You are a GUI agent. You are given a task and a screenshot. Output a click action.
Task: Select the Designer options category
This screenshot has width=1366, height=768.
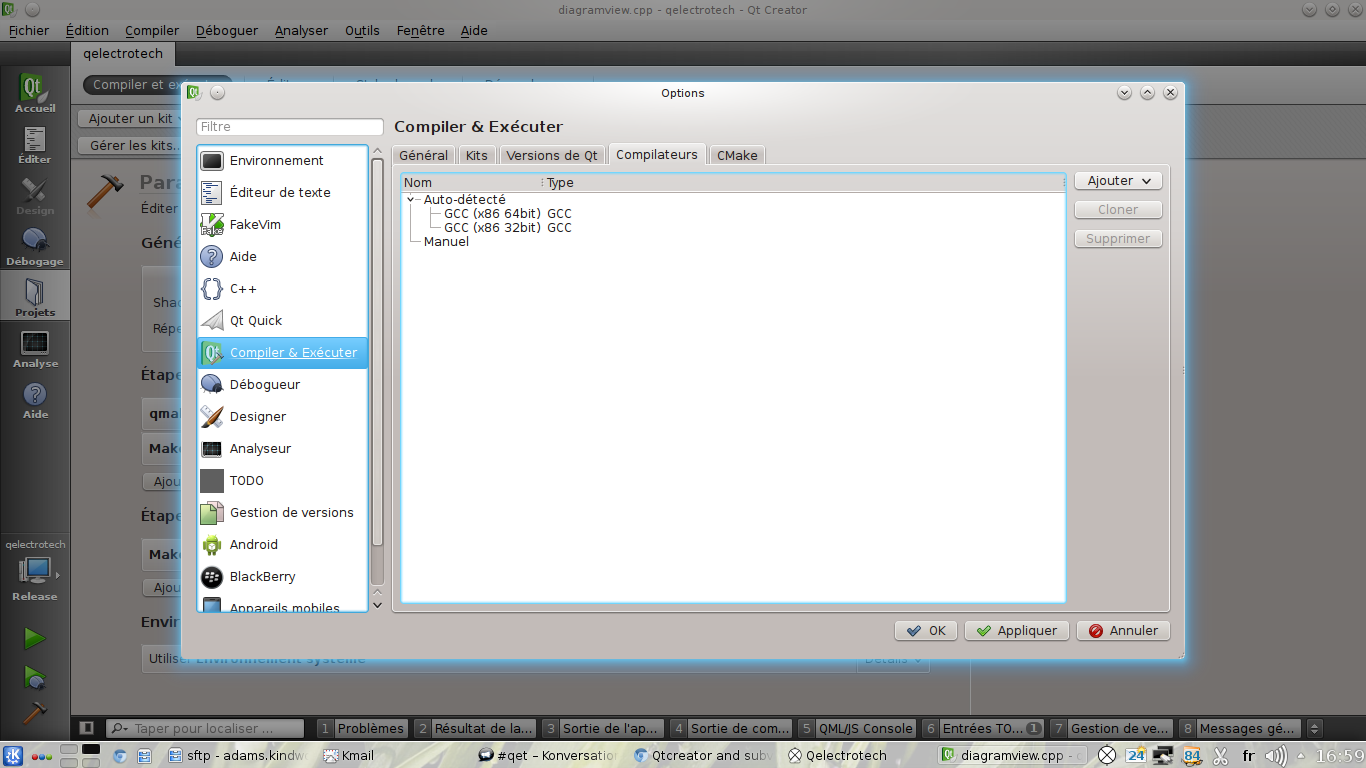(283, 416)
